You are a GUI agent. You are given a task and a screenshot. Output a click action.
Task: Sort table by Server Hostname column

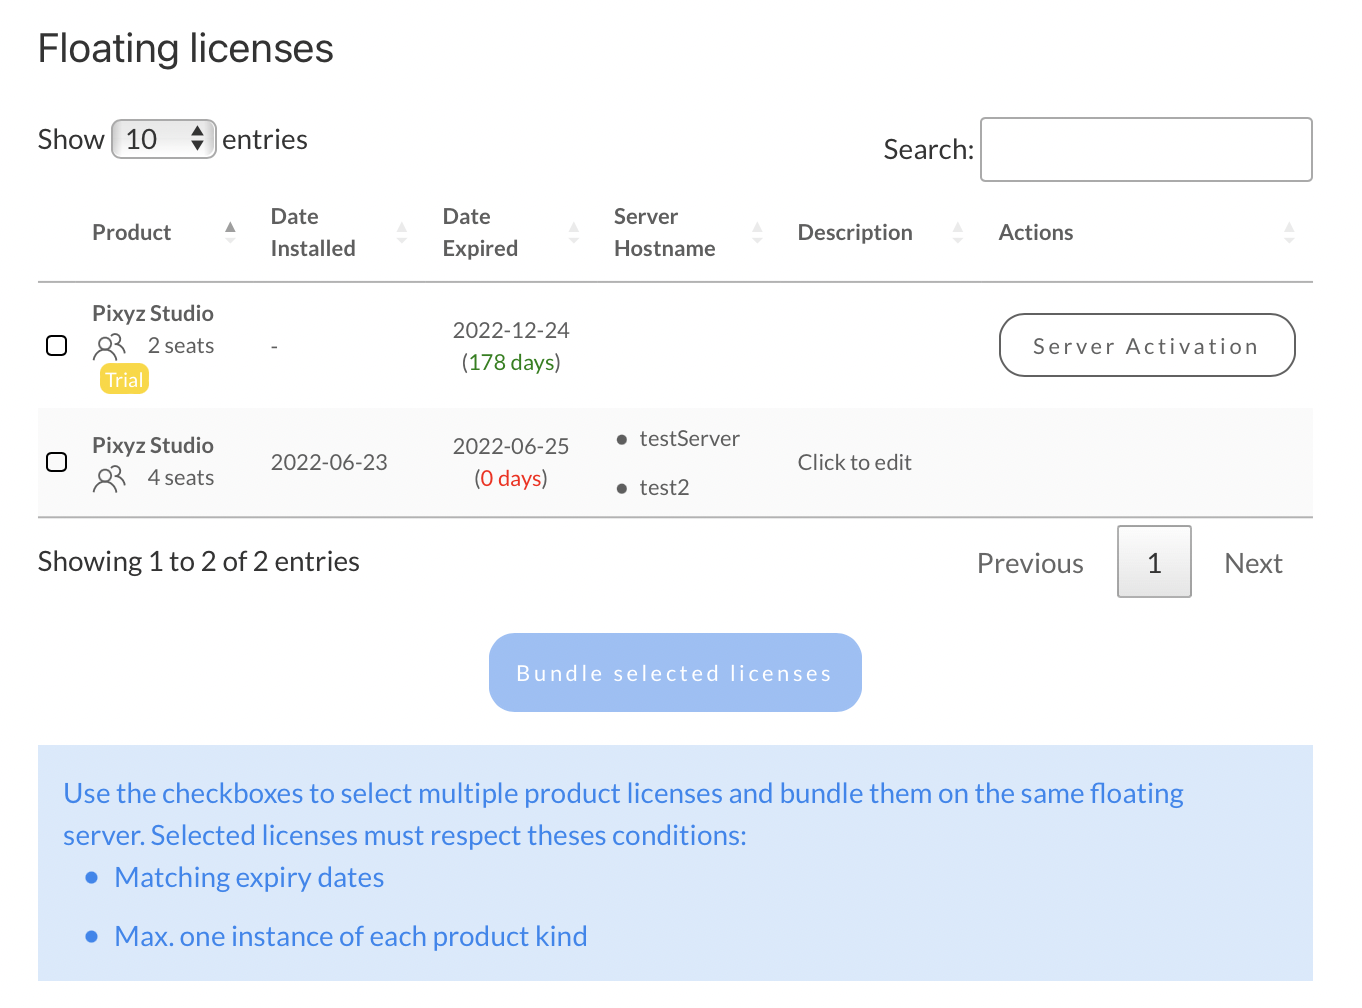pyautogui.click(x=688, y=232)
